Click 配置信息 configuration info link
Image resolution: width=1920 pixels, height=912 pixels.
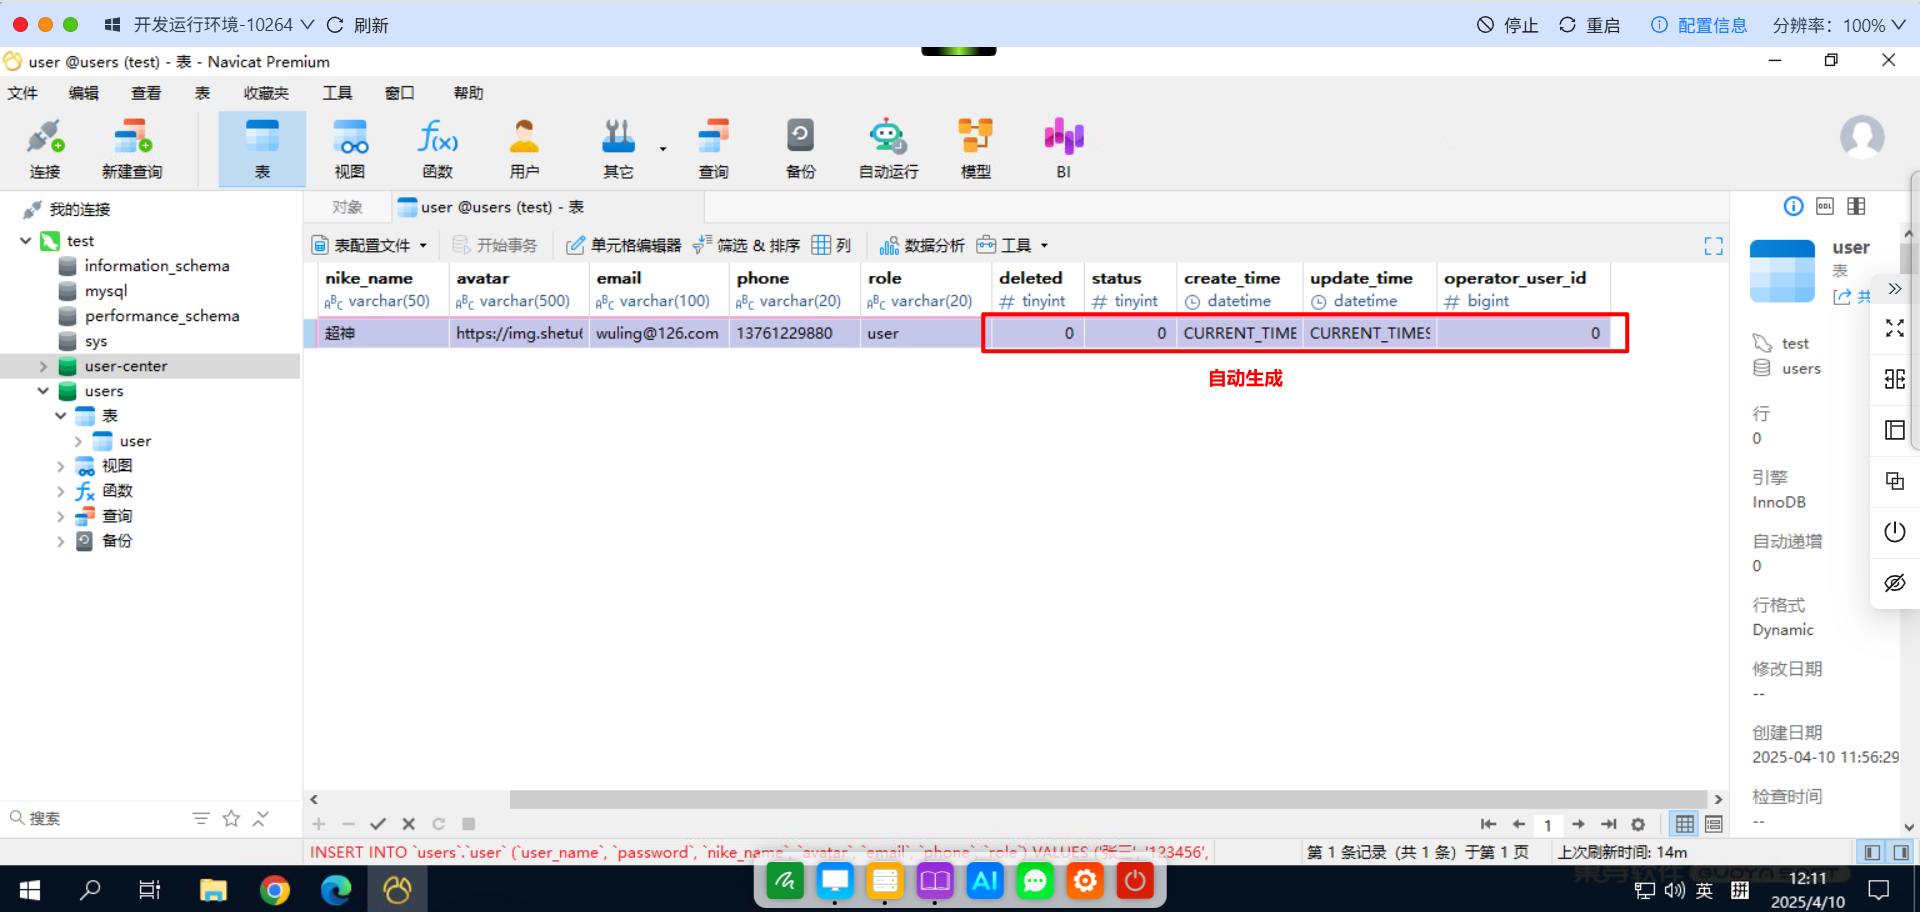point(1699,25)
